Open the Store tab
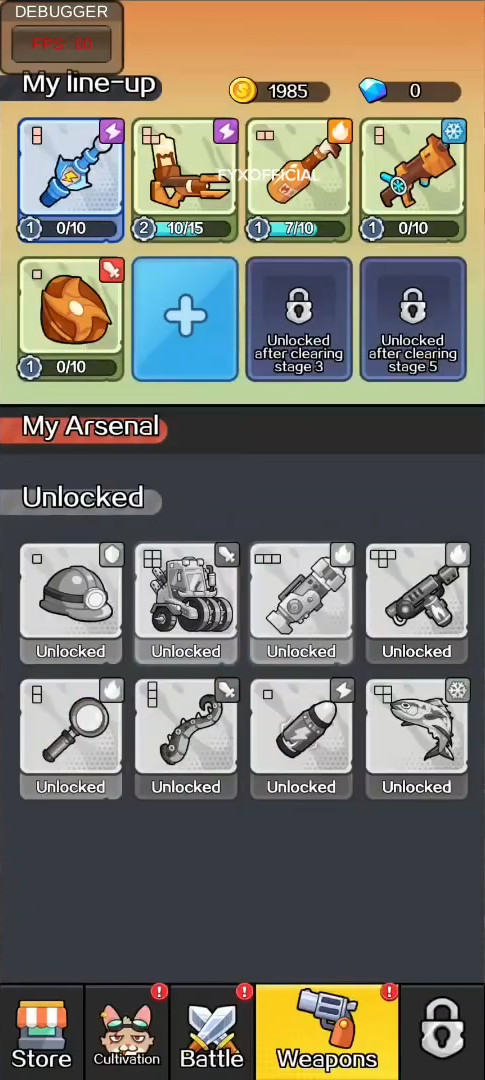485x1080 pixels. click(x=41, y=1033)
